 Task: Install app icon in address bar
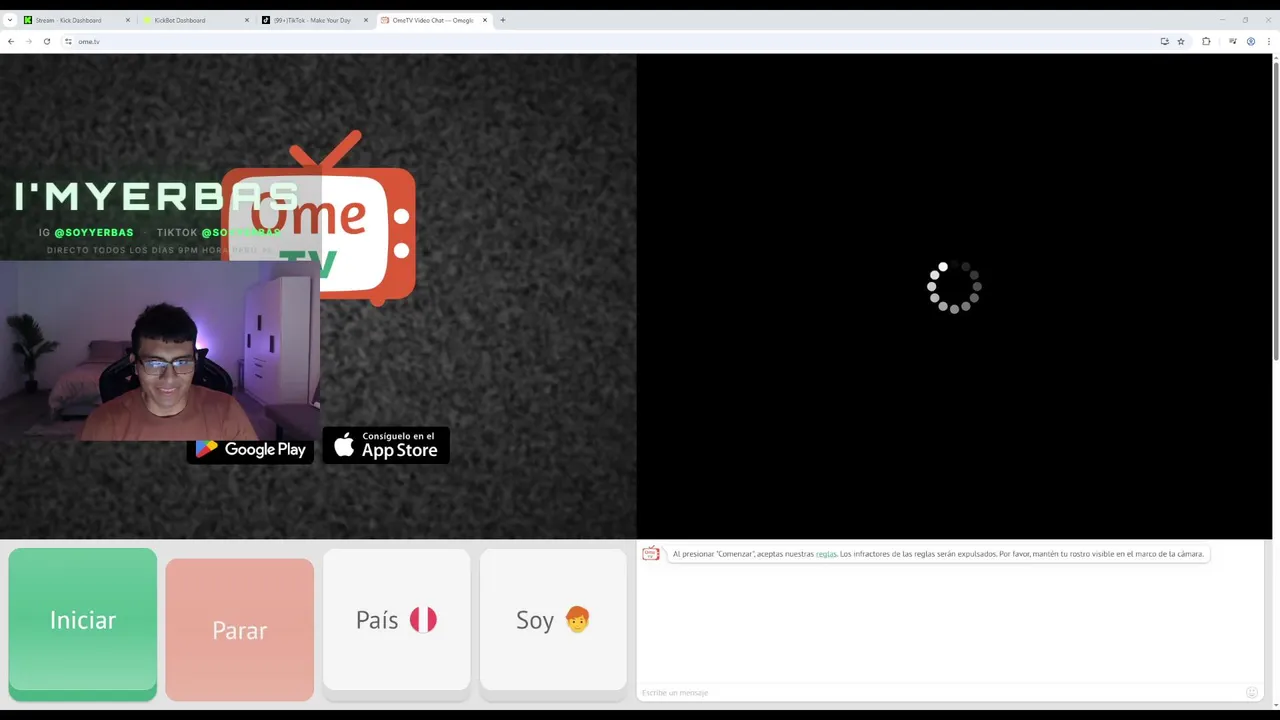click(1164, 41)
